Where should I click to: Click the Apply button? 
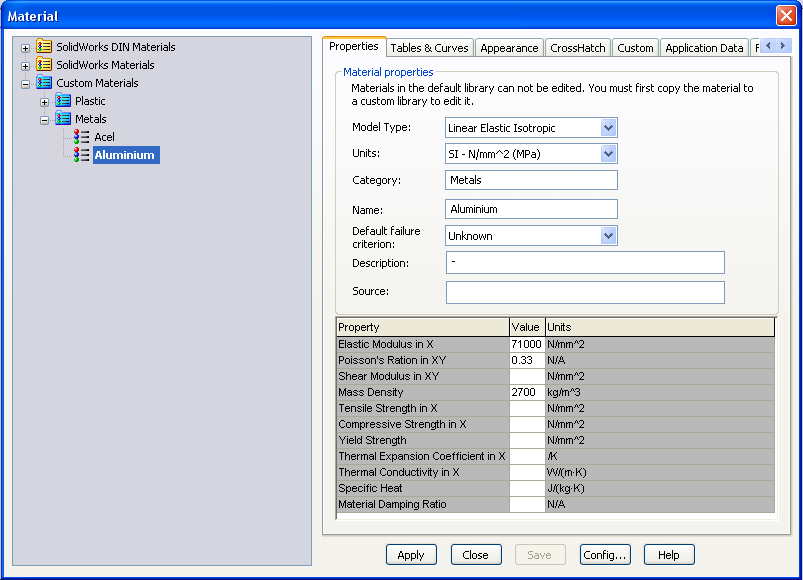(411, 554)
